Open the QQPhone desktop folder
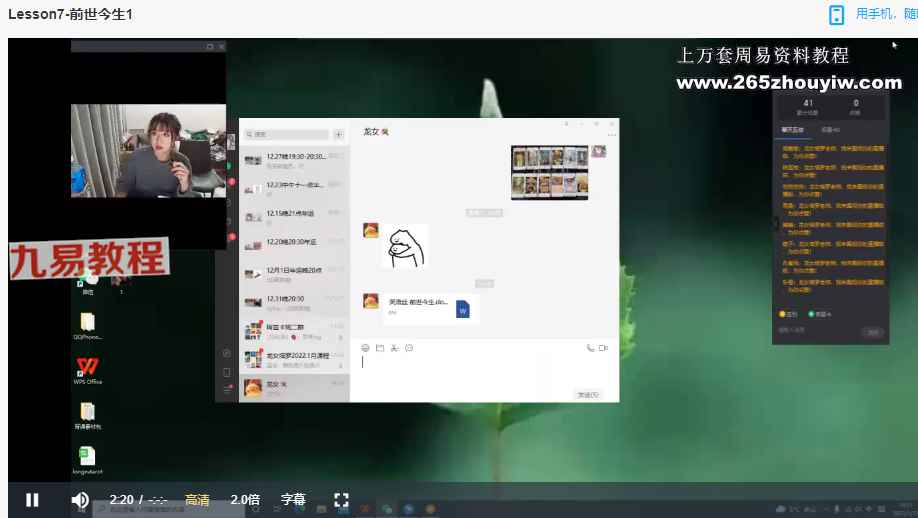 pos(87,326)
